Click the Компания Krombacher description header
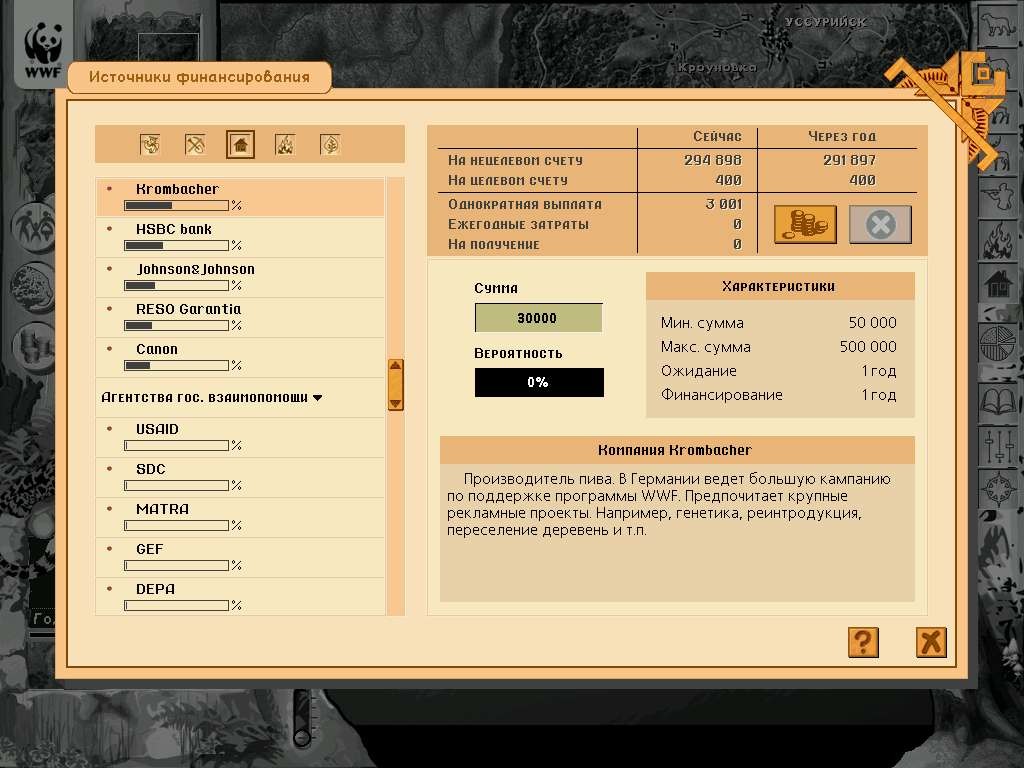 tap(676, 450)
